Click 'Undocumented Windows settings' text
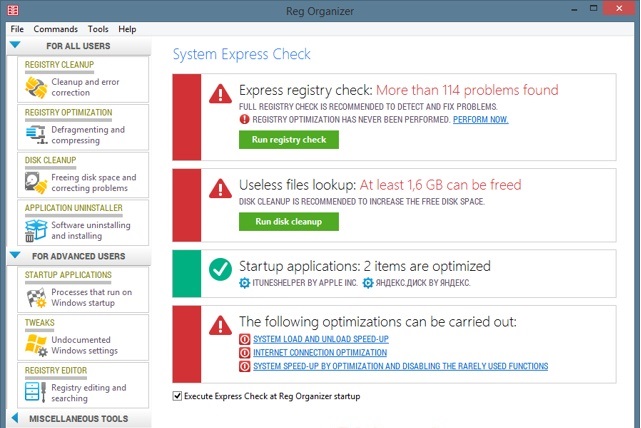Screen dimensions: 641x428 (x=84, y=345)
